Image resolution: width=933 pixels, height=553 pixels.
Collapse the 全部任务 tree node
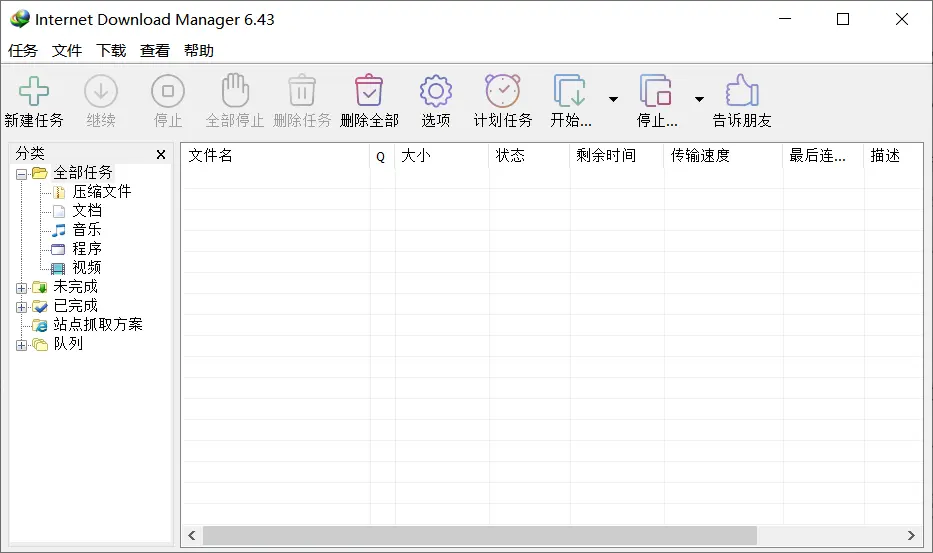coord(21,174)
